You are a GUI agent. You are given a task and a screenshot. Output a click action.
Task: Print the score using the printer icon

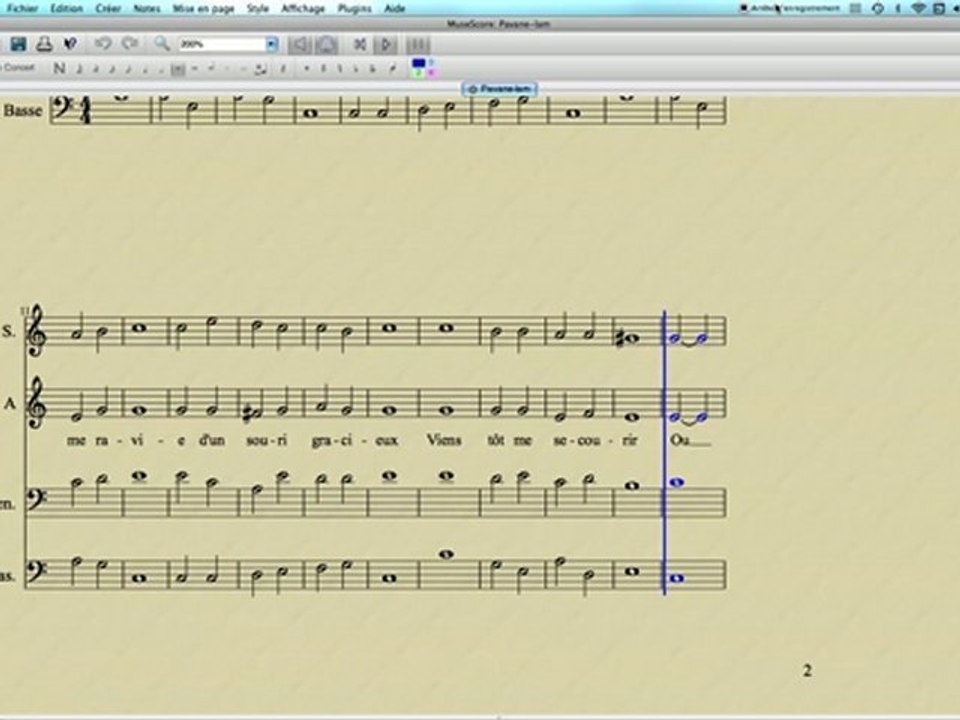(43, 44)
